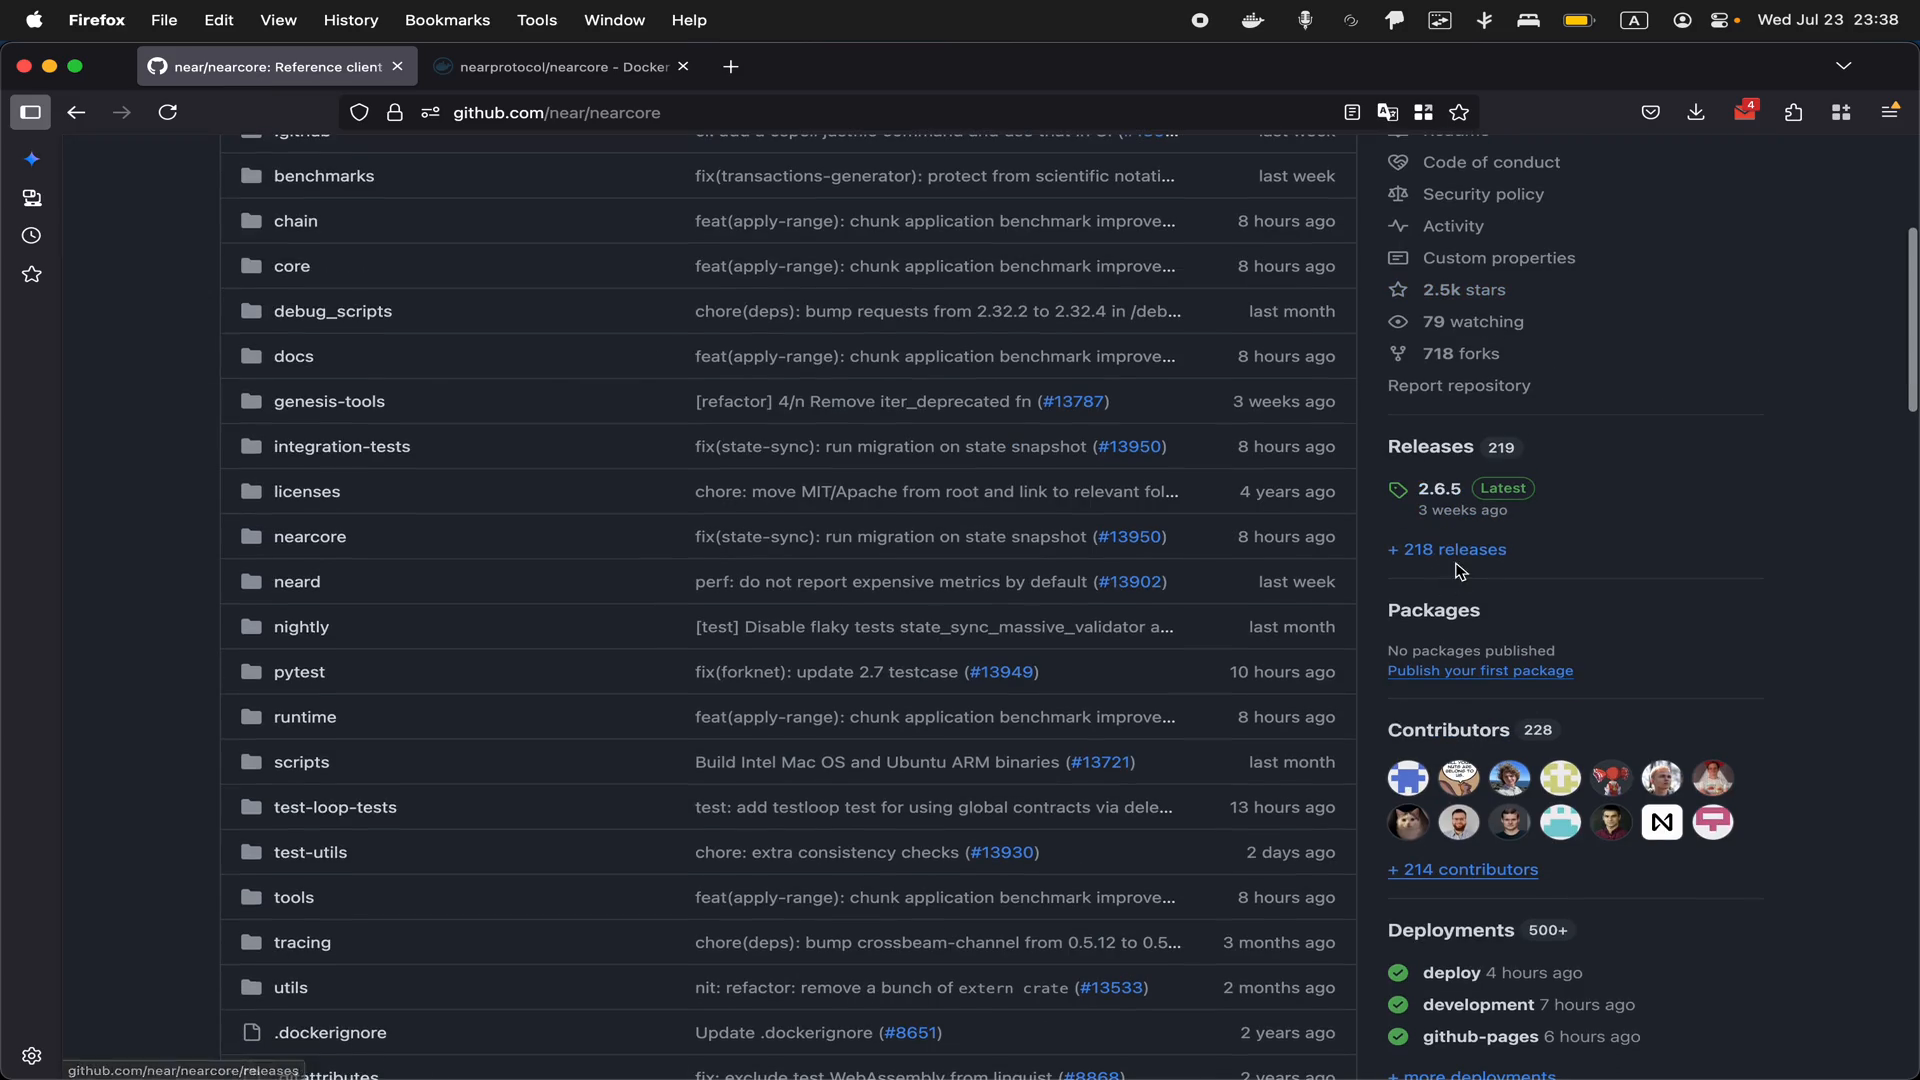The image size is (1920, 1080).
Task: Check the battery indicator in the menu bar
Action: (x=1579, y=20)
